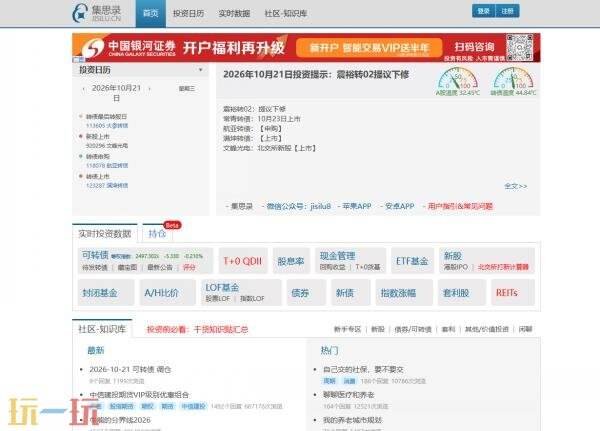The height and width of the screenshot is (431, 600).
Task: Open the 封闭基金 tile
Action: point(106,293)
